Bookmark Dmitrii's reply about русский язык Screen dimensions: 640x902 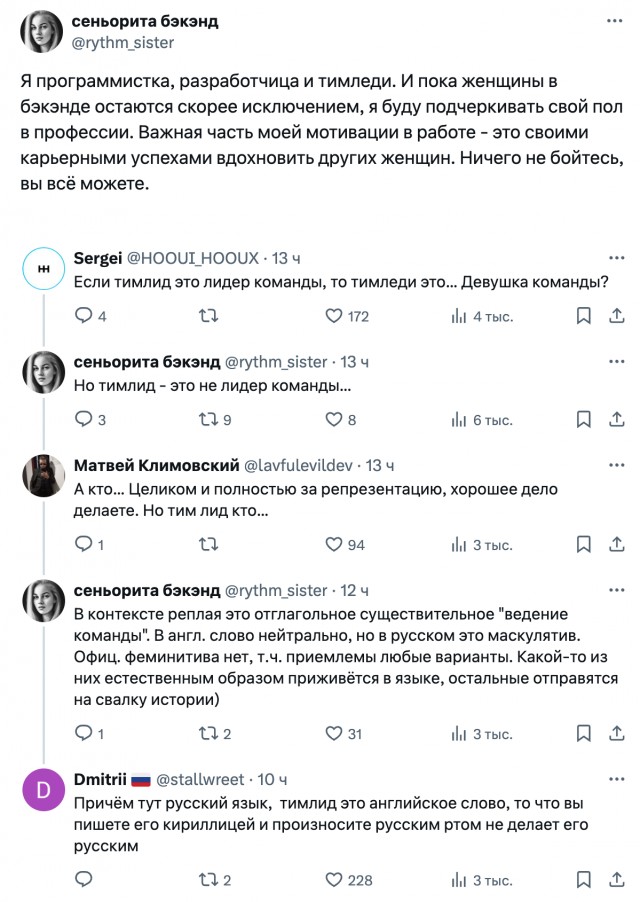pyautogui.click(x=582, y=875)
